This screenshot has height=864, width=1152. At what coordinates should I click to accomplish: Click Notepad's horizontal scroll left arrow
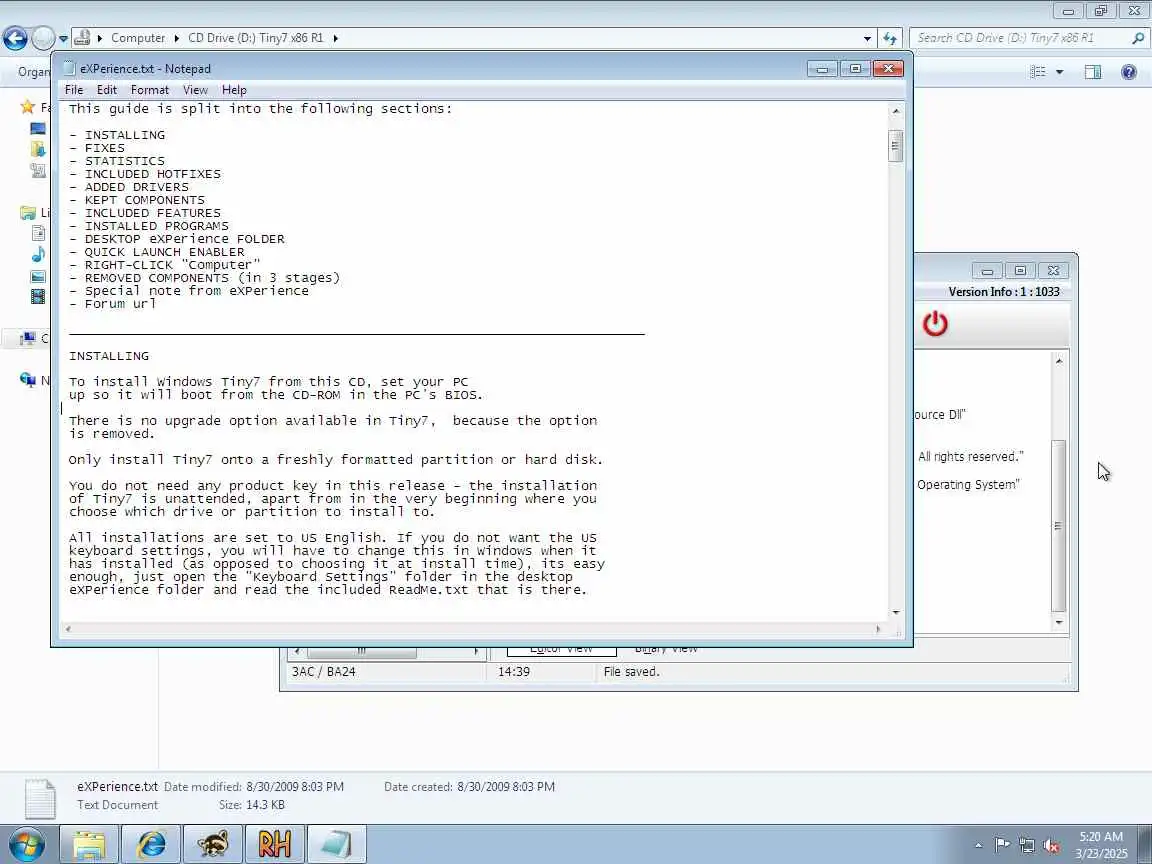click(68, 629)
